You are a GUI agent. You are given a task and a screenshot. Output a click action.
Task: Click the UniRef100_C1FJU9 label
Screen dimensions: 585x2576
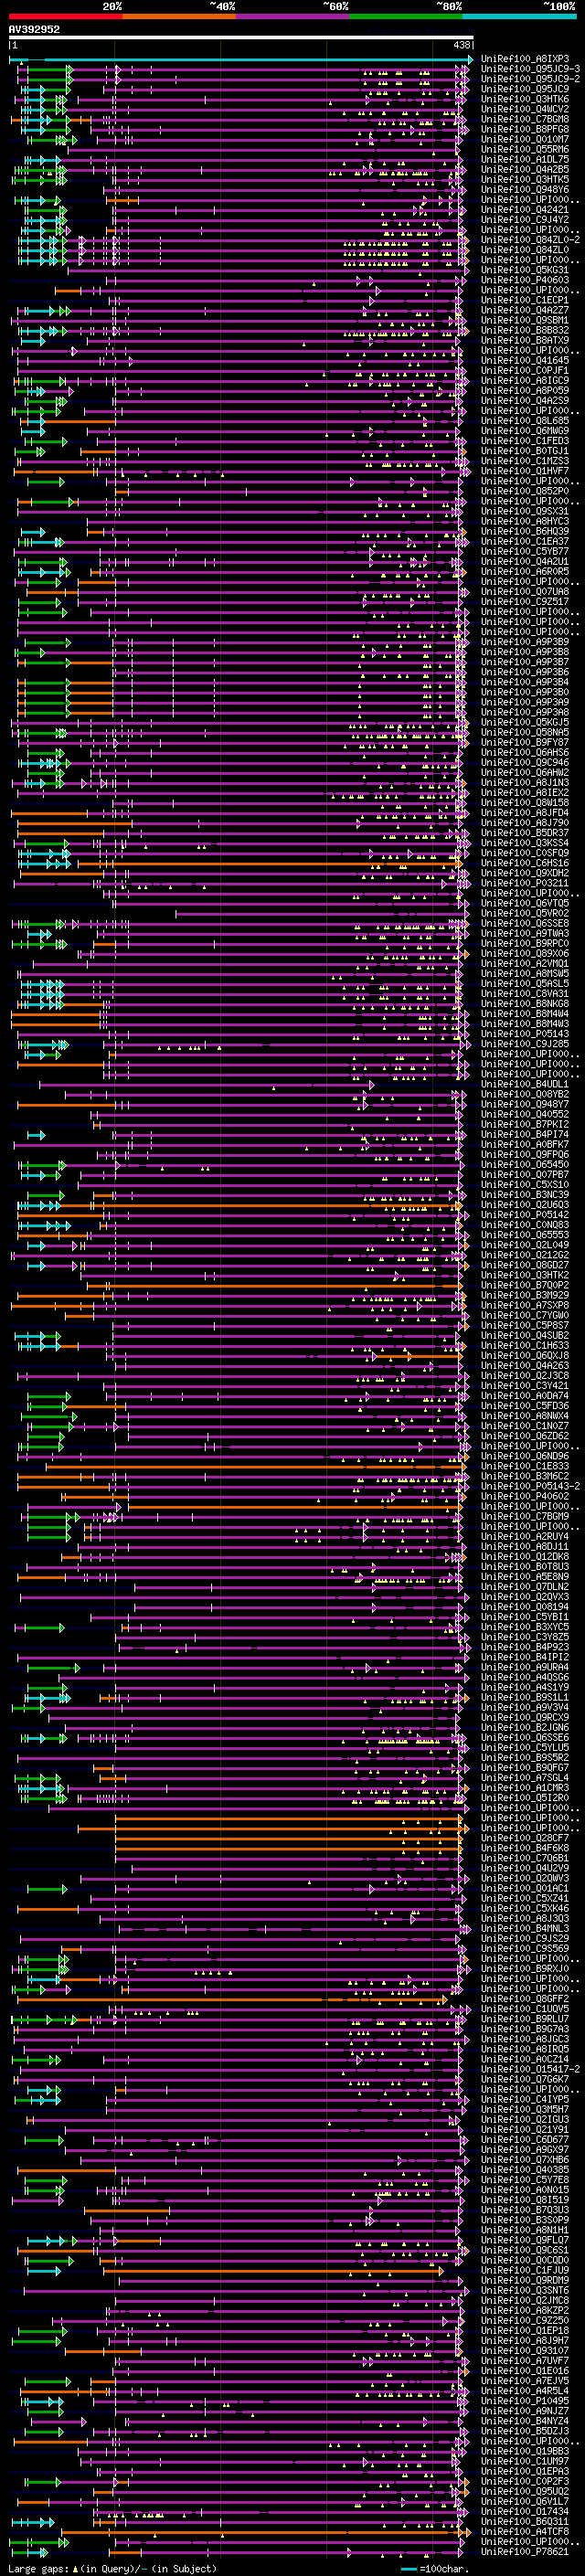click(x=524, y=2269)
